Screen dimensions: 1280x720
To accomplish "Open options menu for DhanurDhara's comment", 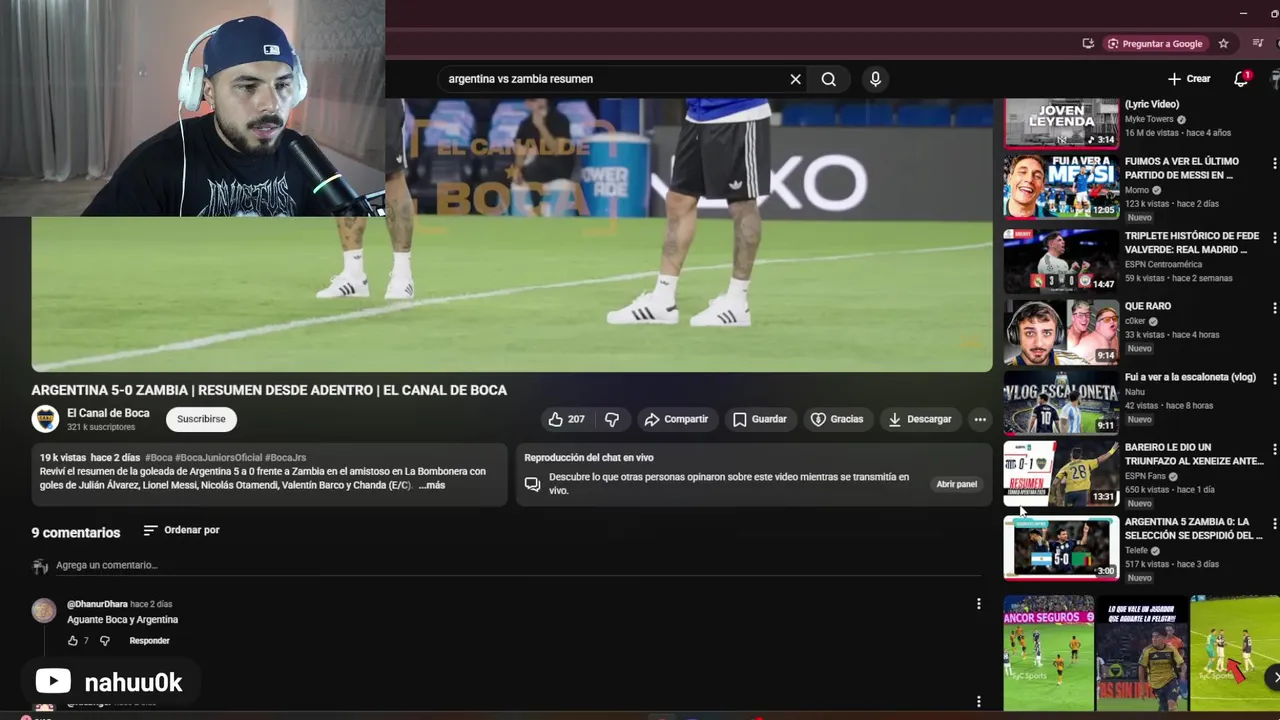I will tap(979, 604).
